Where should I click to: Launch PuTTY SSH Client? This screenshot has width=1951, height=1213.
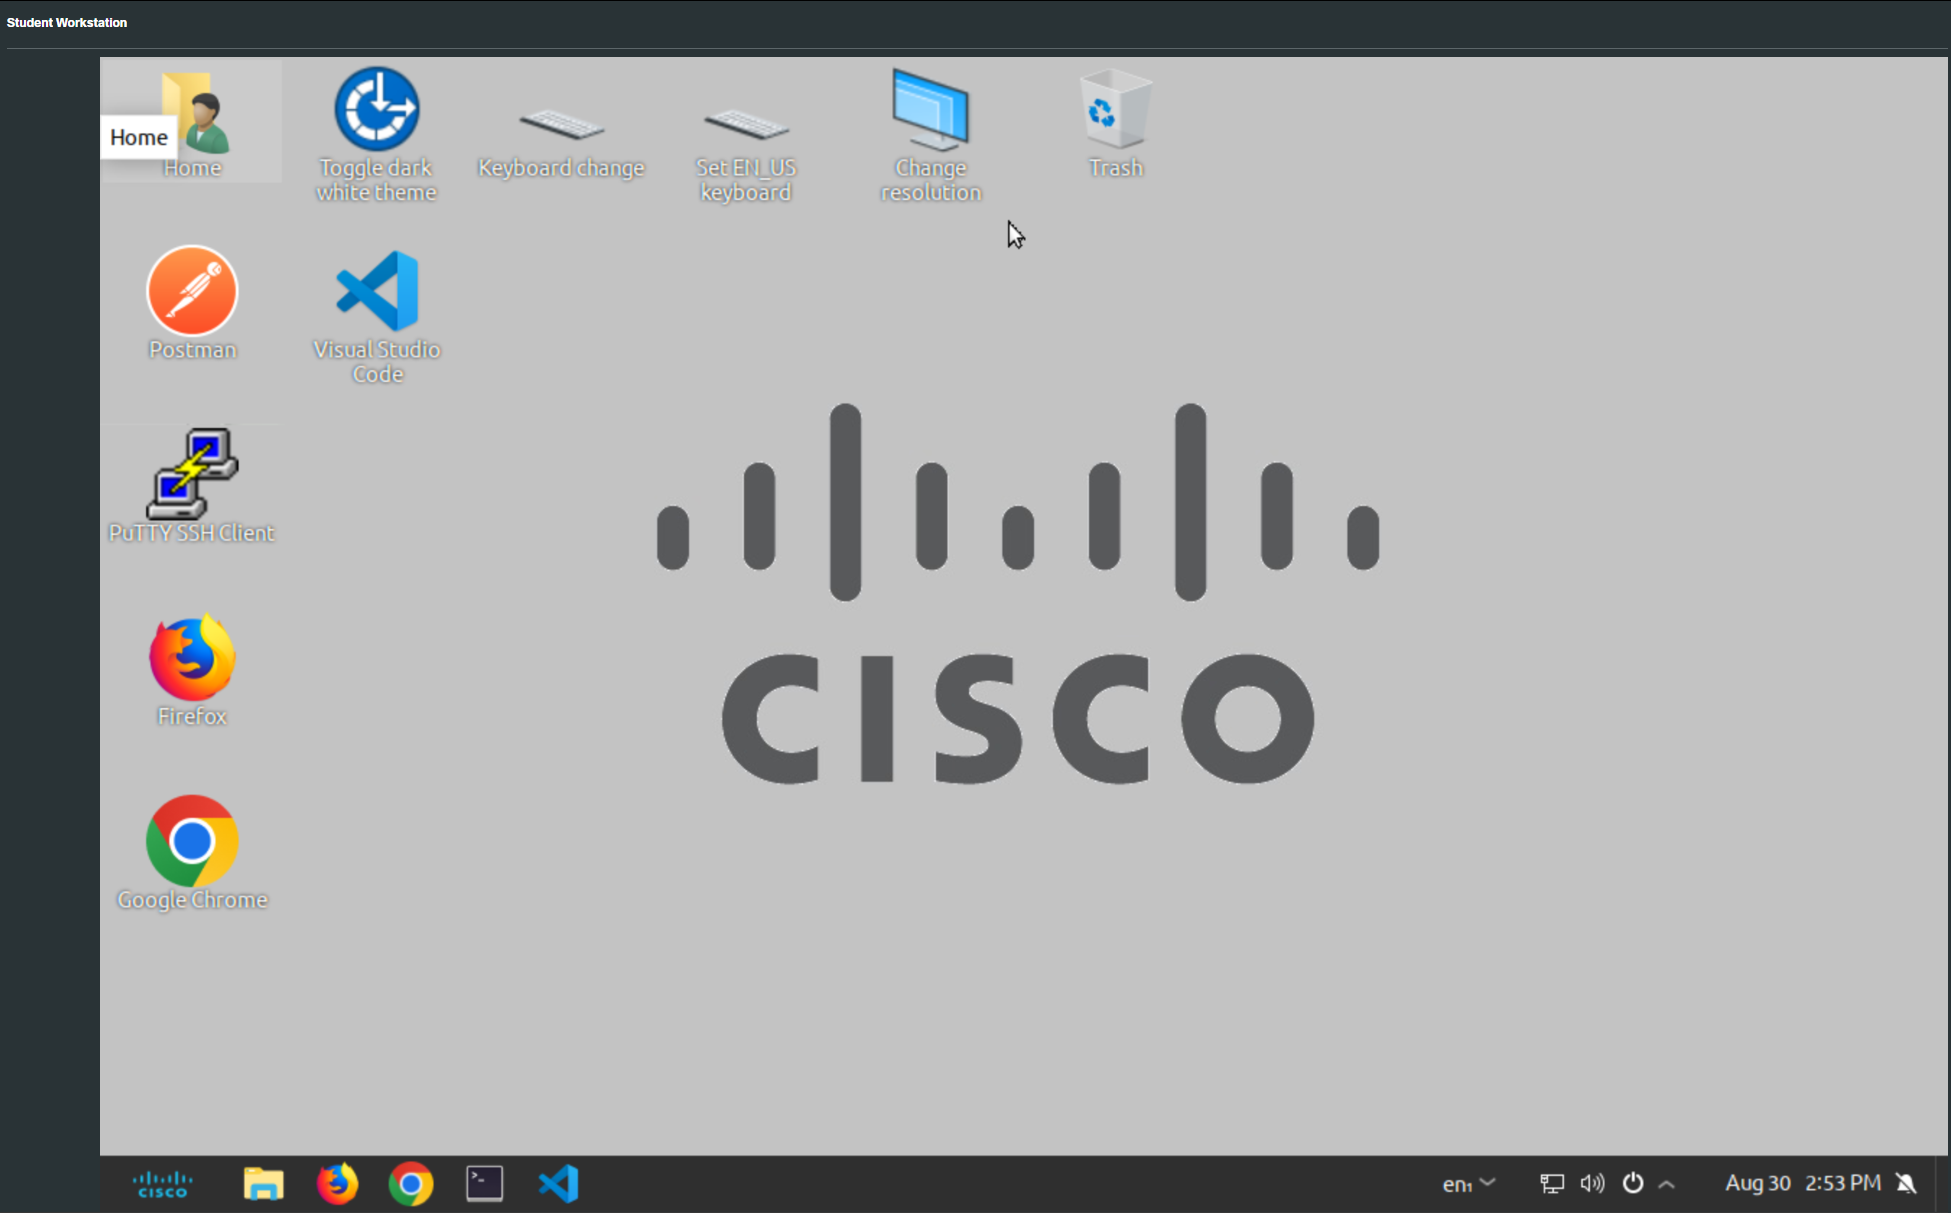point(191,486)
